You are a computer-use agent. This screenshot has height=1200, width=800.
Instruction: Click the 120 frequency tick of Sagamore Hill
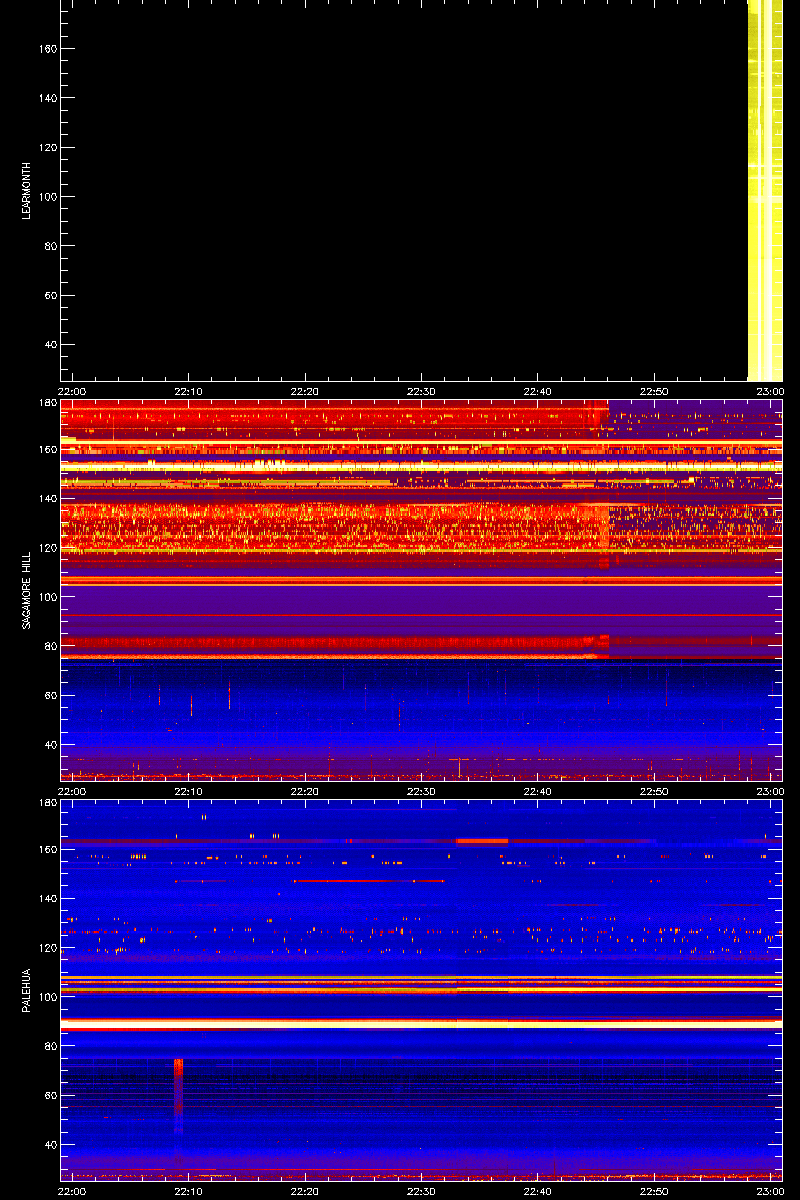pyautogui.click(x=48, y=547)
